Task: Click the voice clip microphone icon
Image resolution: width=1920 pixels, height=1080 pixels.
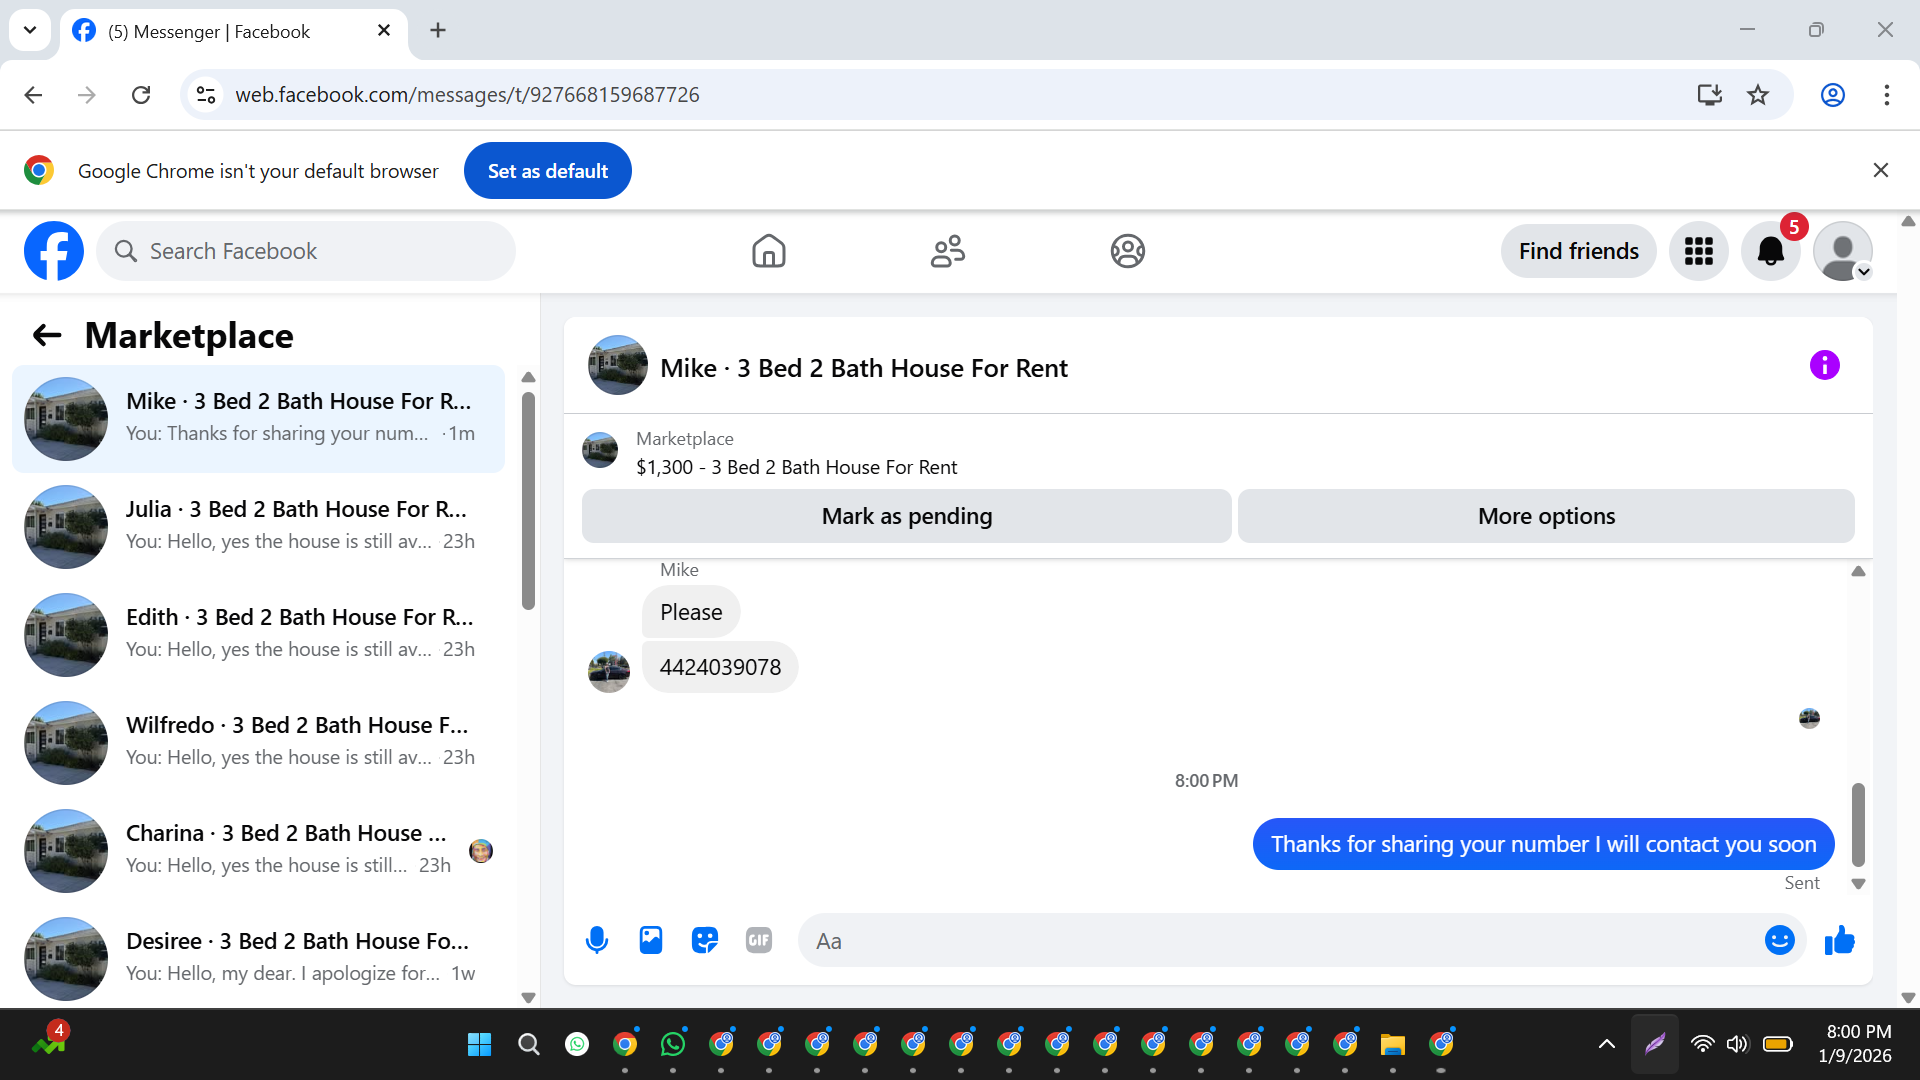Action: (x=597, y=940)
